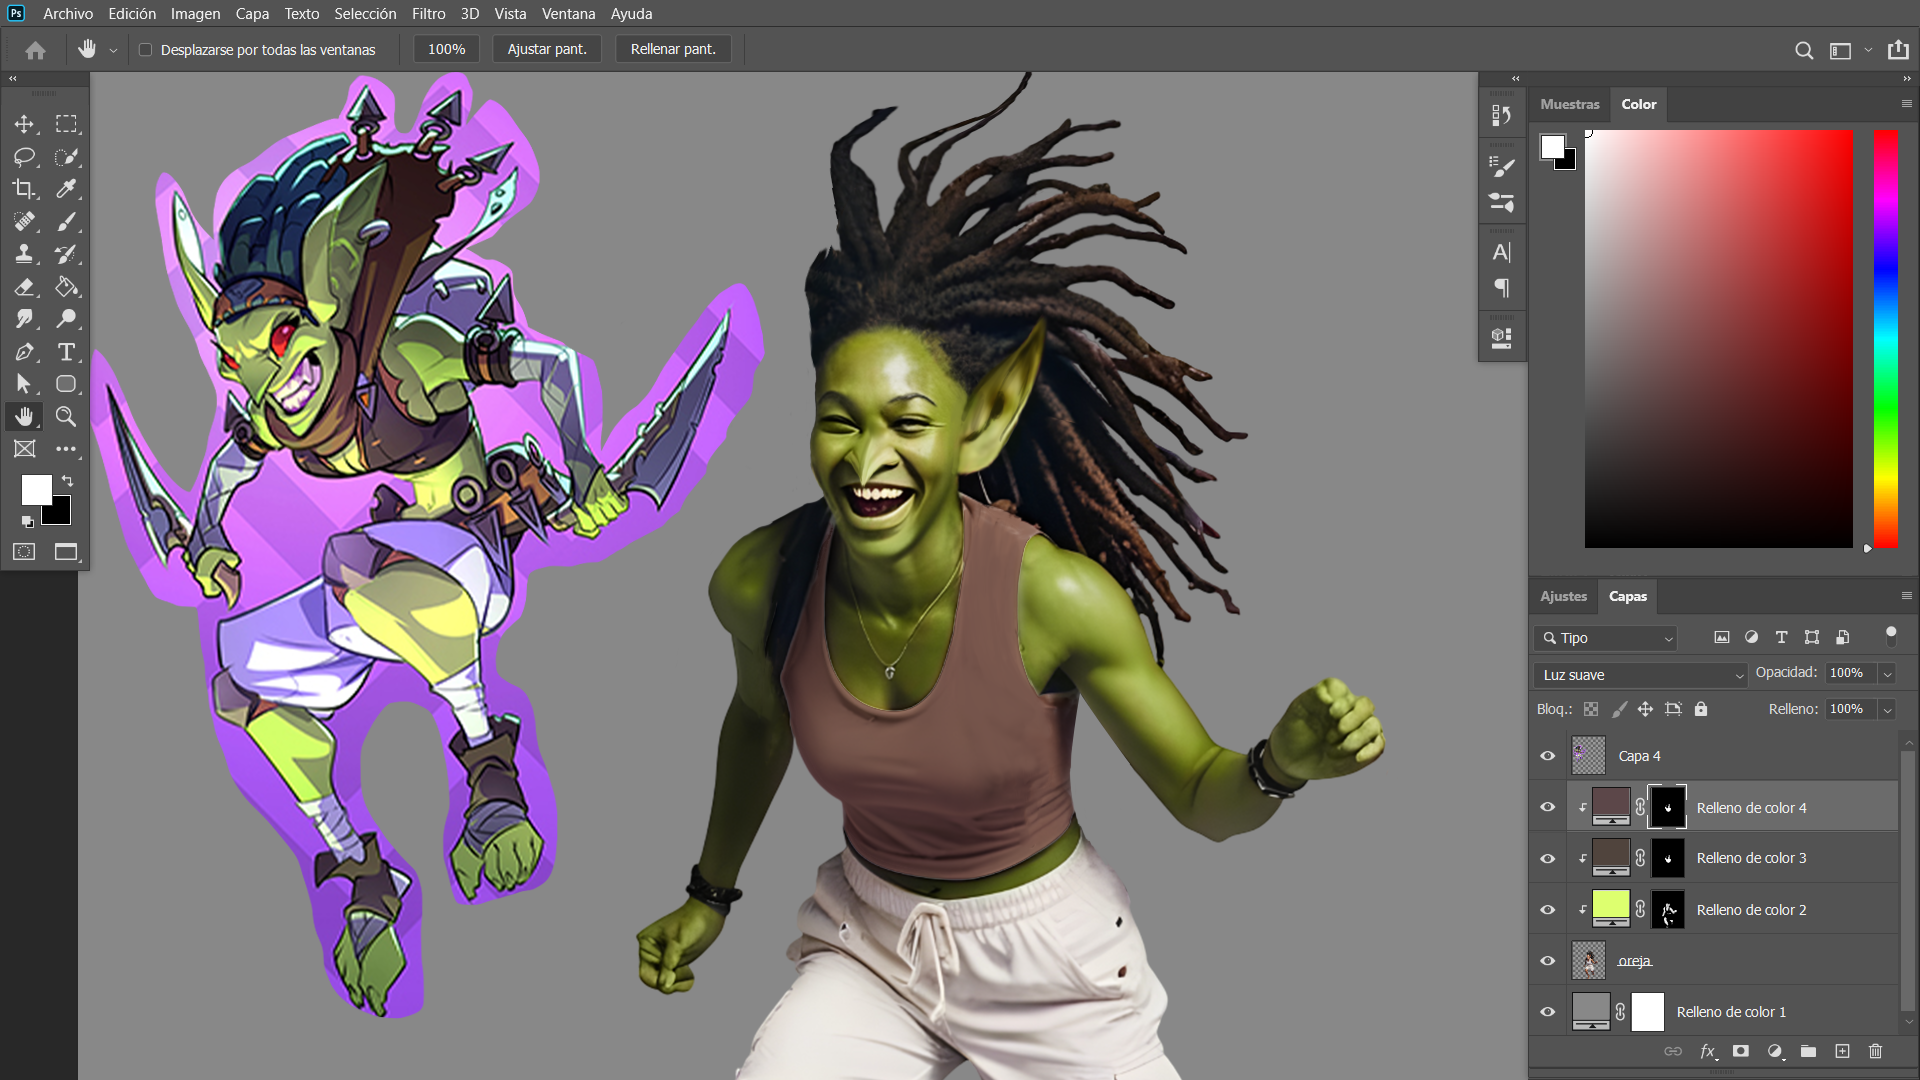Image resolution: width=1920 pixels, height=1080 pixels.
Task: Select the History Brush tool
Action: point(66,254)
